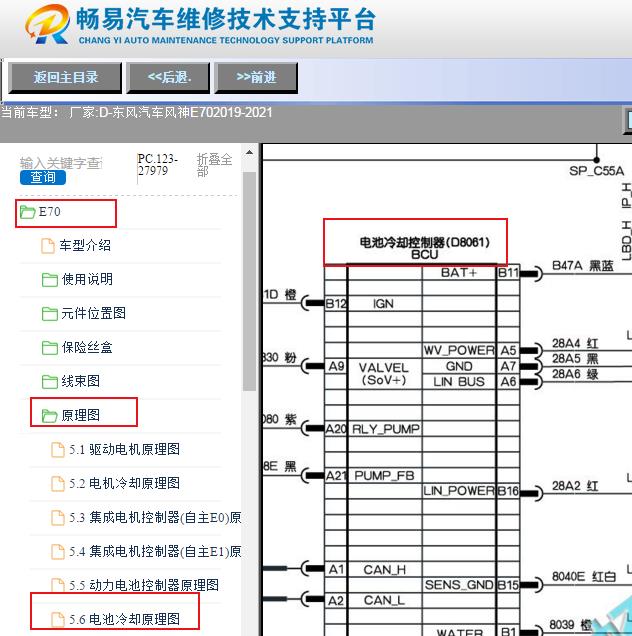Open 5.5 动力电池控制器原理图
632x636 pixels.
coord(144,585)
